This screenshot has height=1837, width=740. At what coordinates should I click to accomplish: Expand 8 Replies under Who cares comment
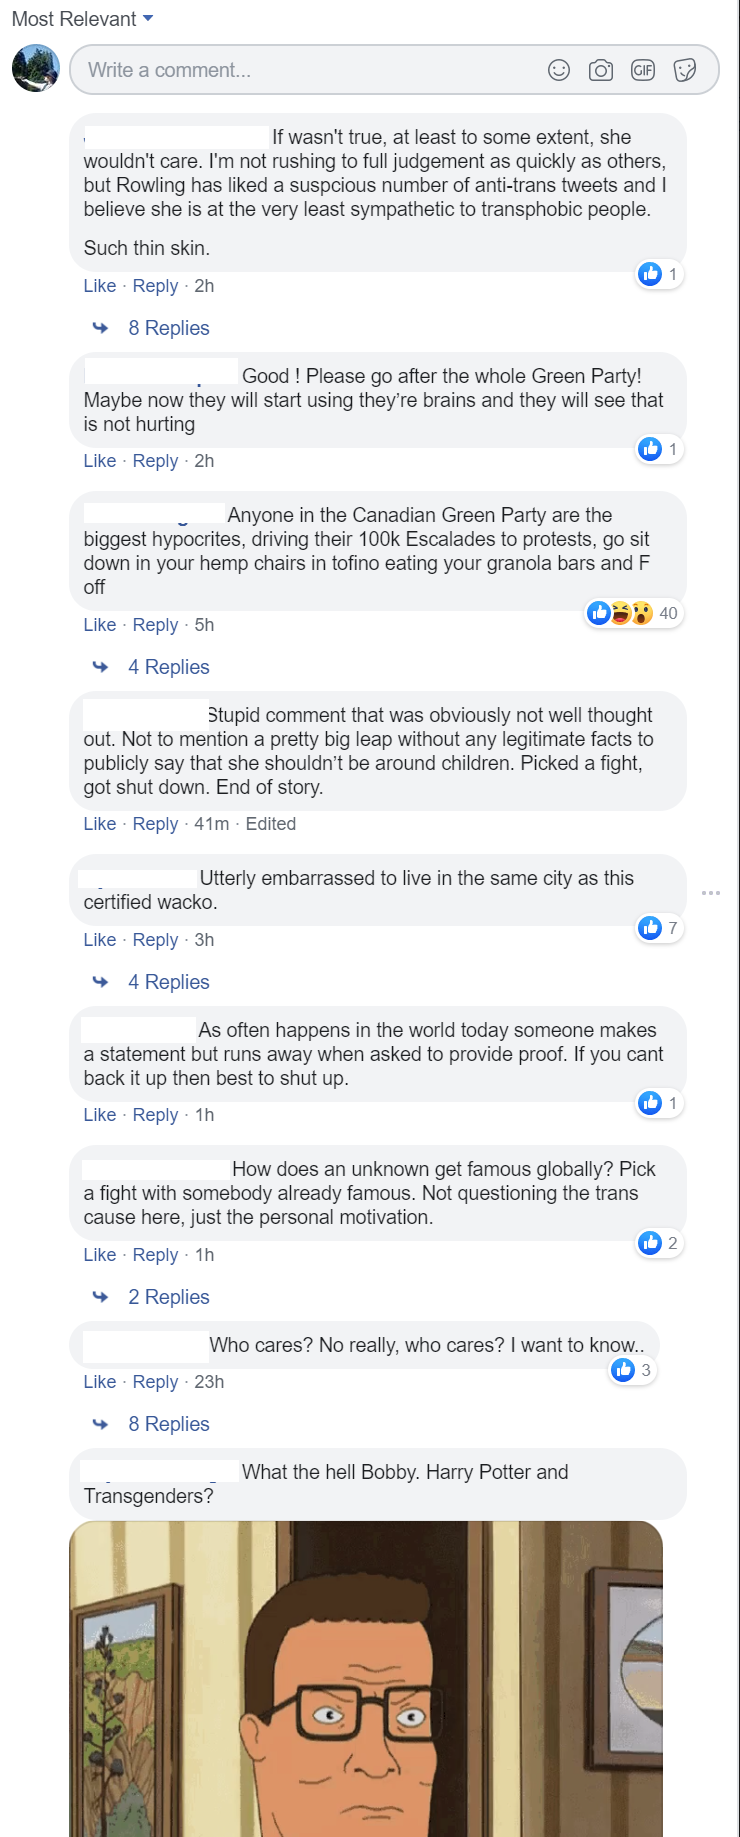169,1424
